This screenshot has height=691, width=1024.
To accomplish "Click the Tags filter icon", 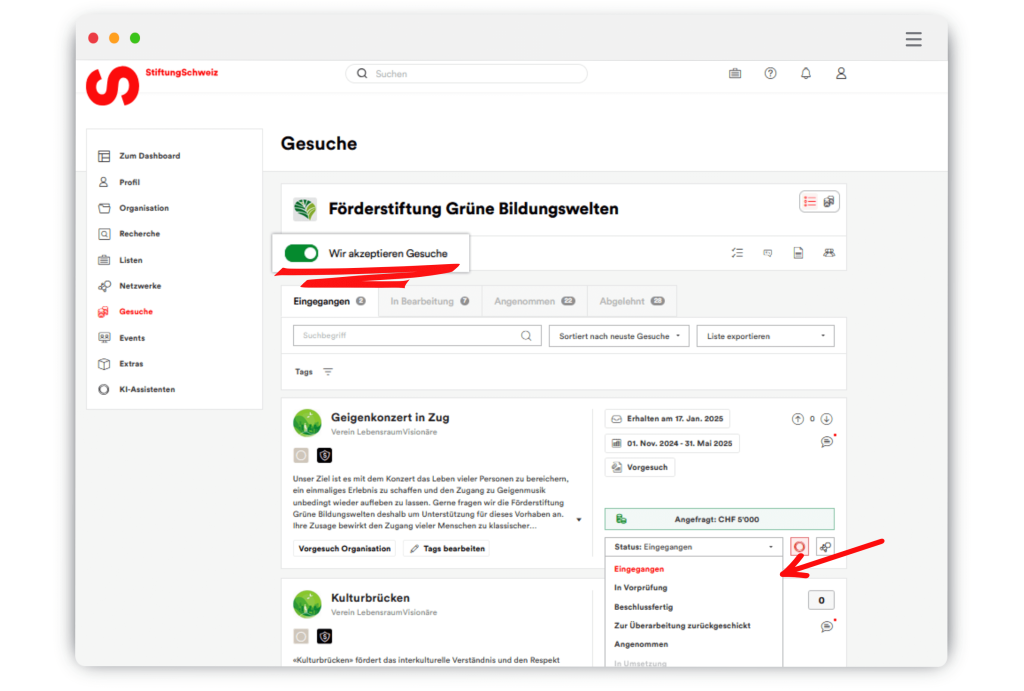I will tap(328, 372).
